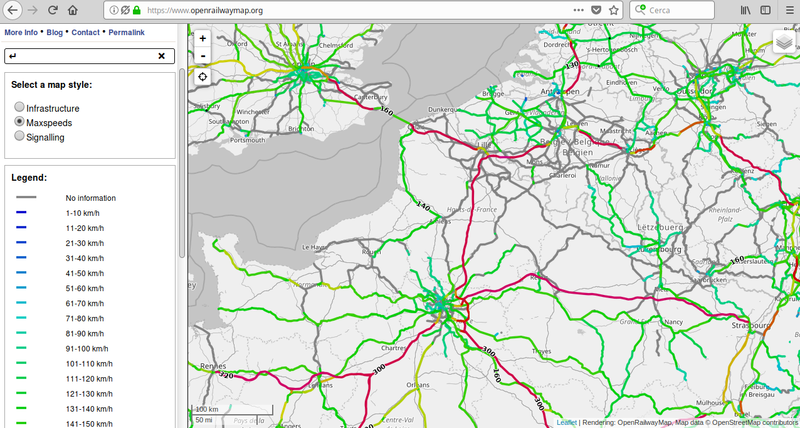Save the page to Pocket
The image size is (800, 428).
[597, 9]
